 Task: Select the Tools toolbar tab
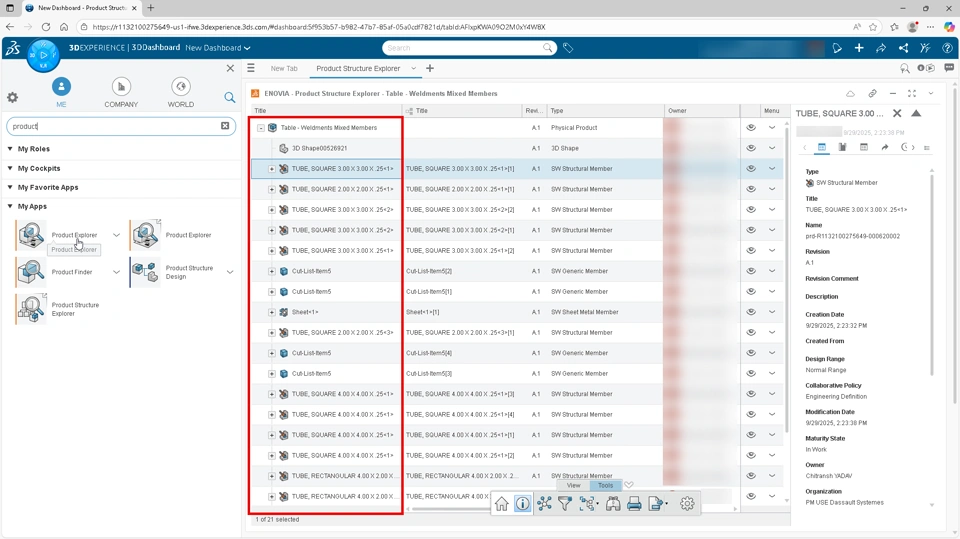click(x=606, y=485)
